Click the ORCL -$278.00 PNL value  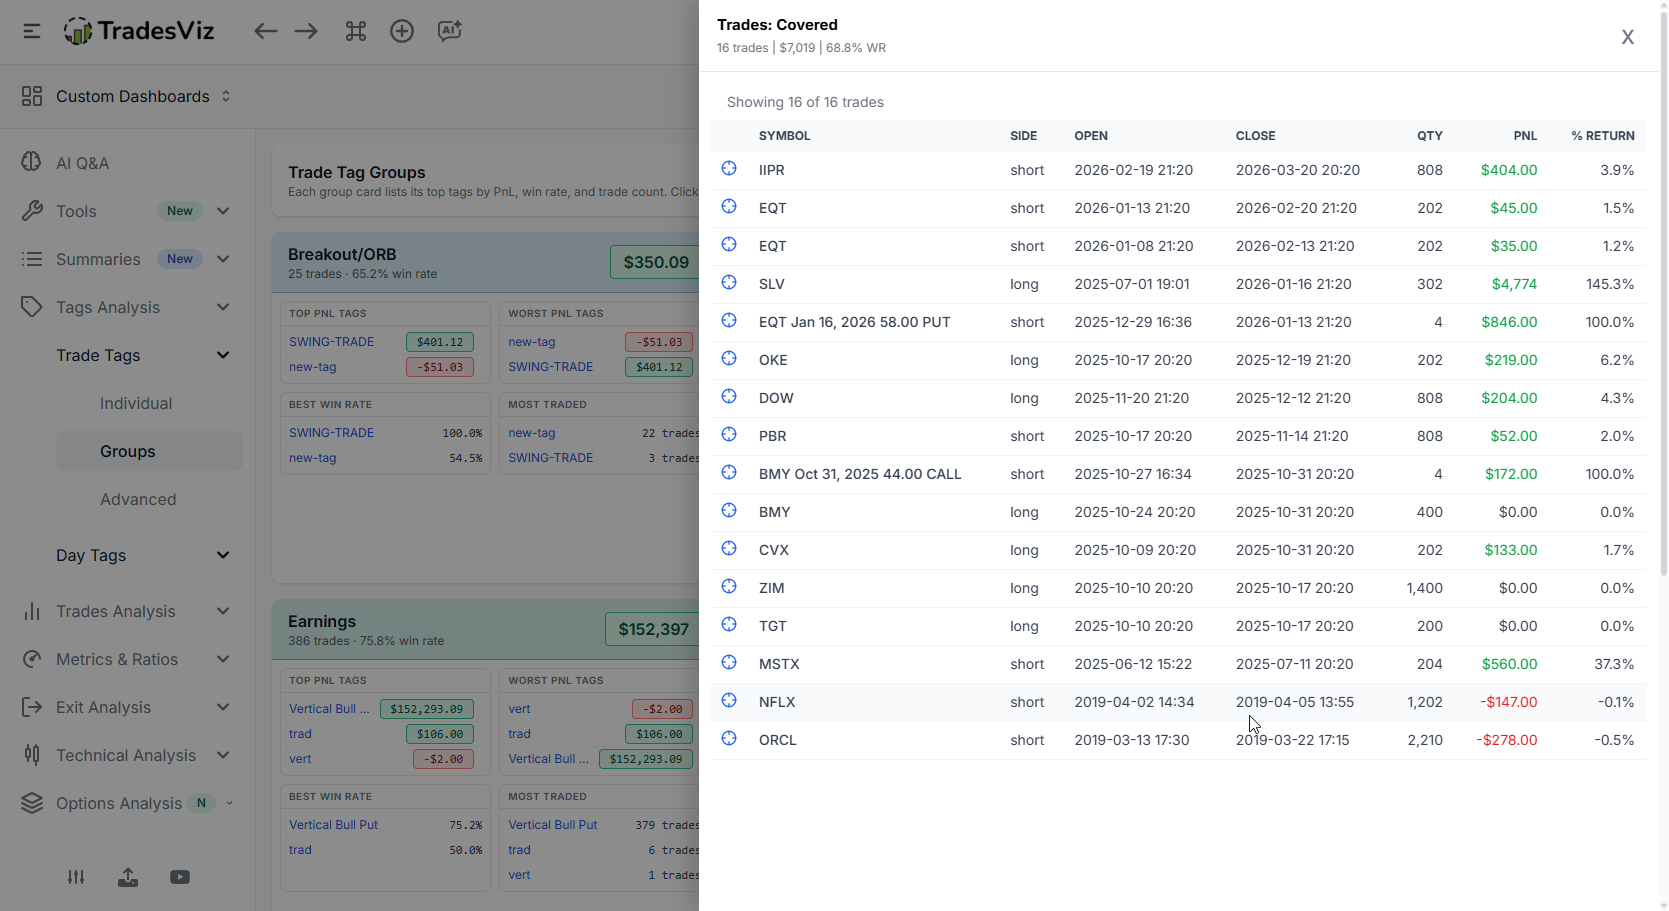(x=1507, y=740)
